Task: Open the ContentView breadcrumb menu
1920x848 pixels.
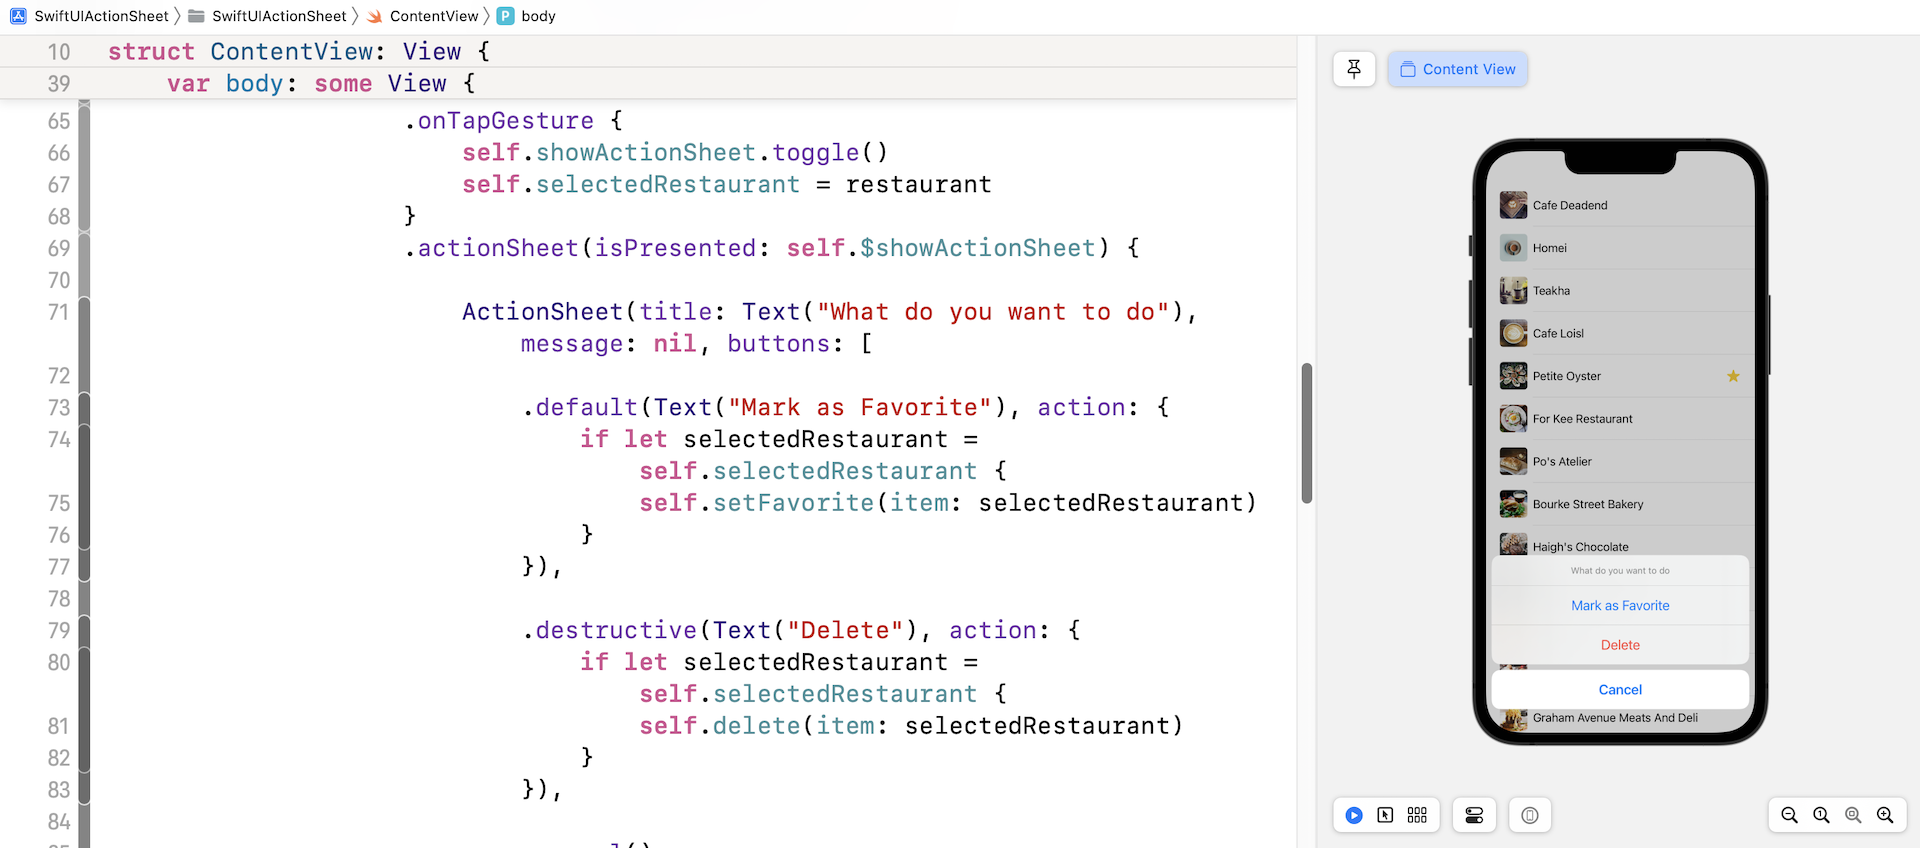Action: click(x=433, y=16)
